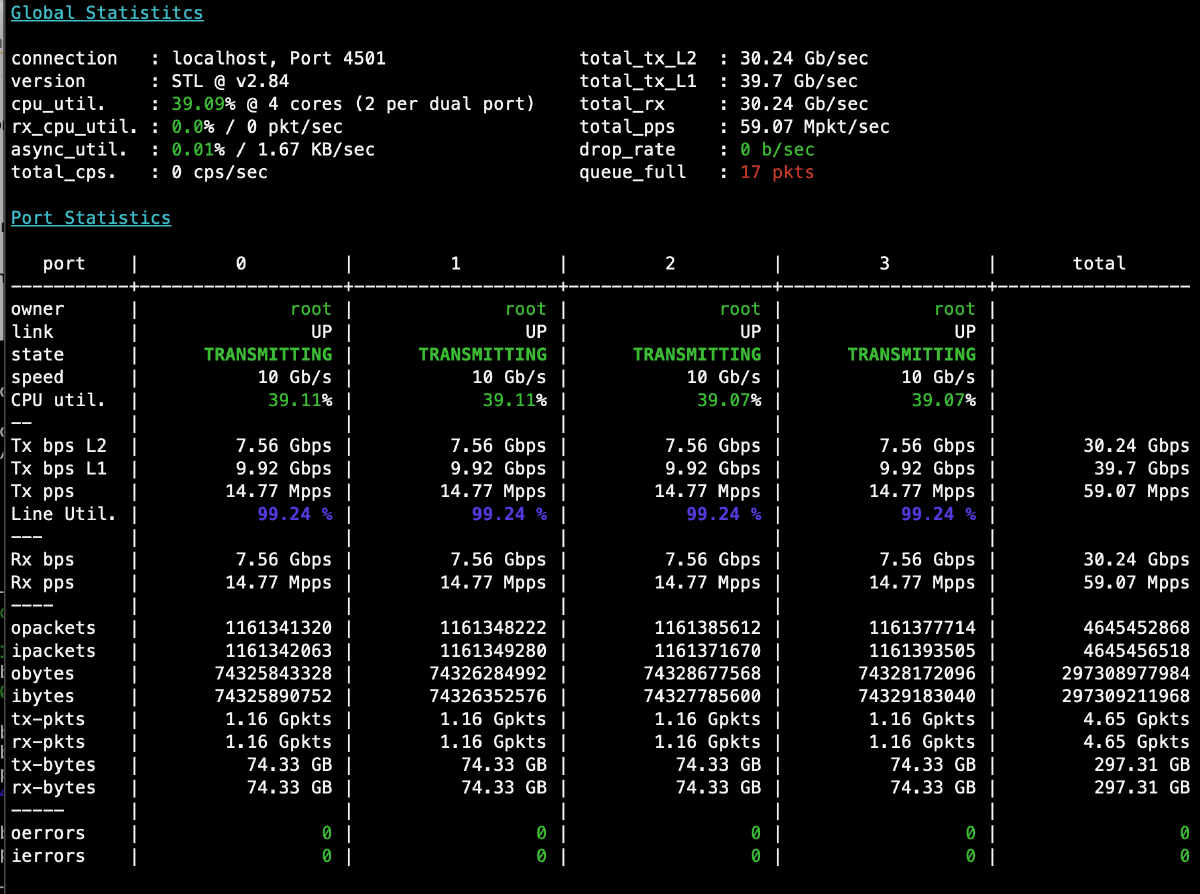The width and height of the screenshot is (1200, 894).
Task: Click the Port Statistics underlined heading
Action: [91, 218]
